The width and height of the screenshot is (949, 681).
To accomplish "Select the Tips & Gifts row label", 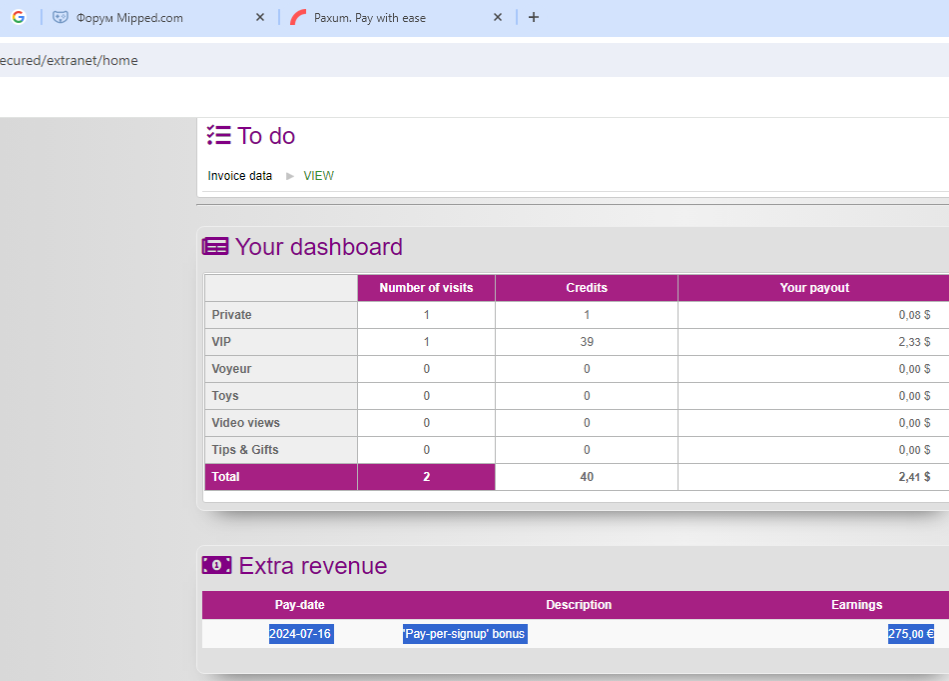I will (245, 450).
